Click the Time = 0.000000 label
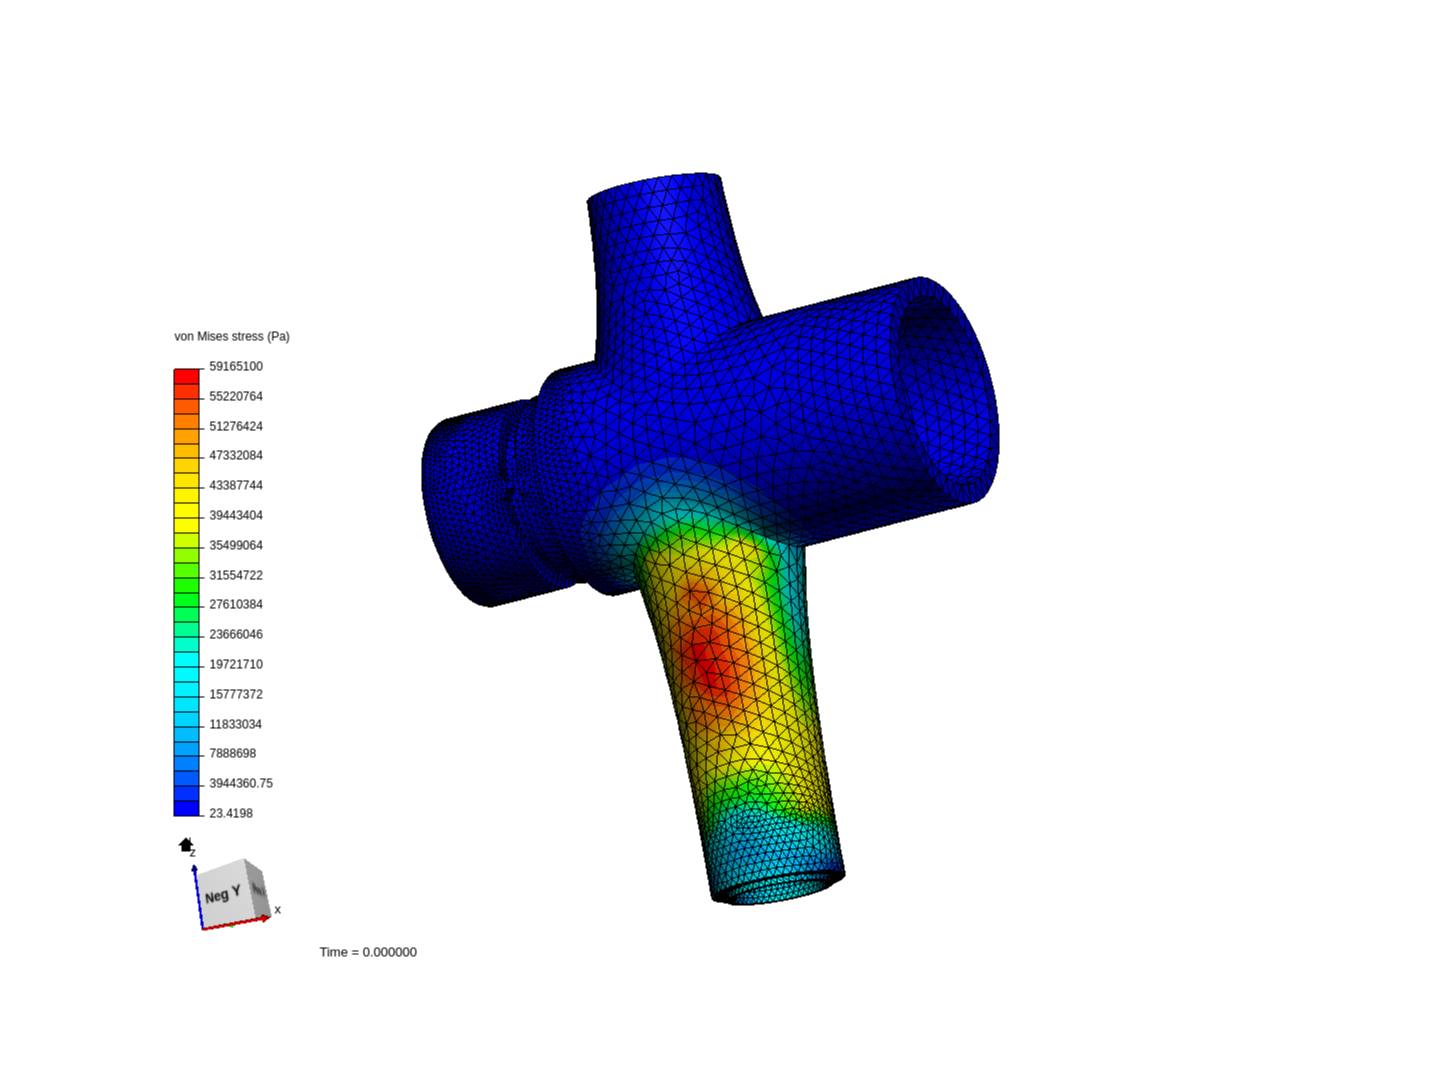1440x1080 pixels. point(368,952)
